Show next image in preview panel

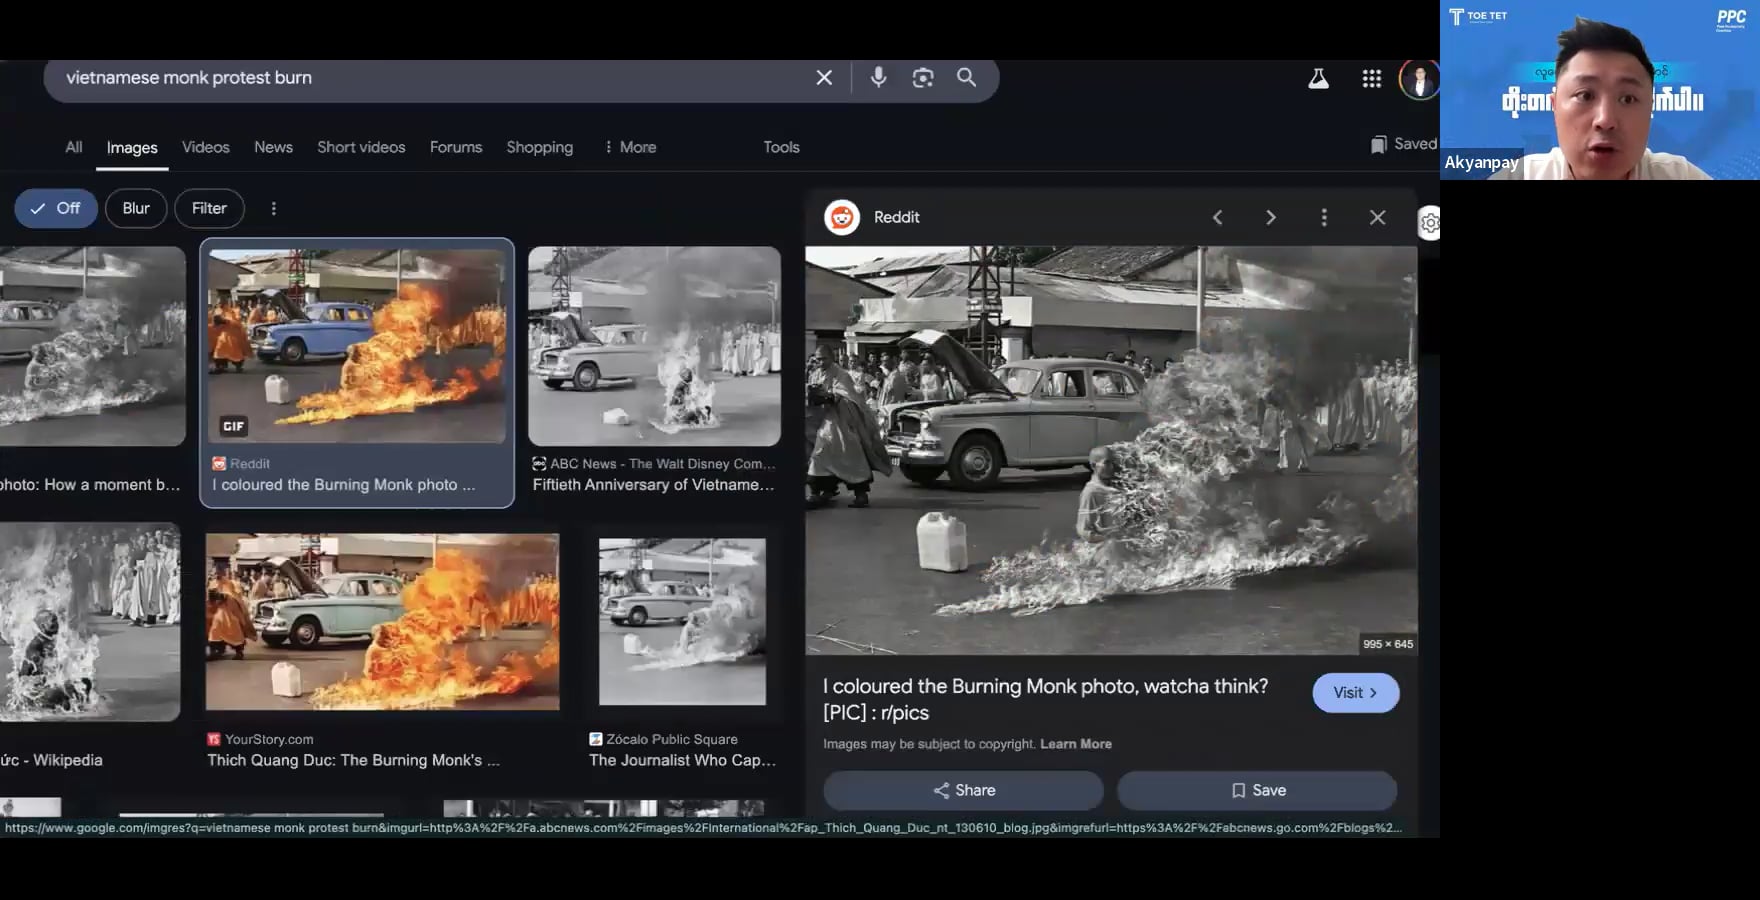click(1270, 218)
